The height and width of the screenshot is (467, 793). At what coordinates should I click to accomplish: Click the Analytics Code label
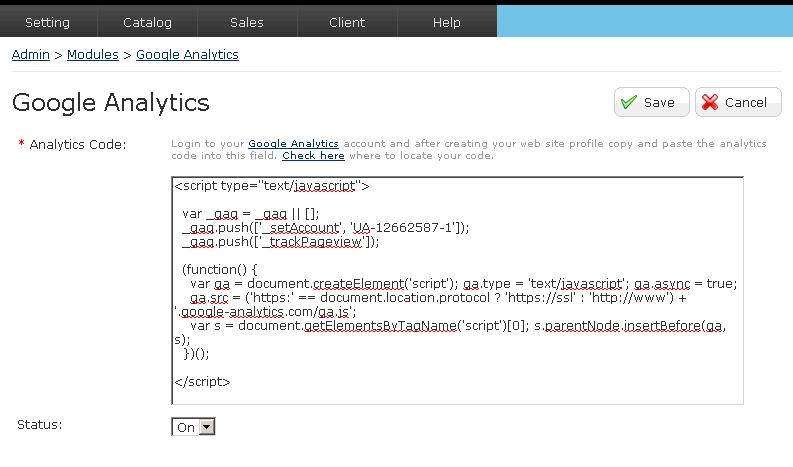click(x=77, y=145)
